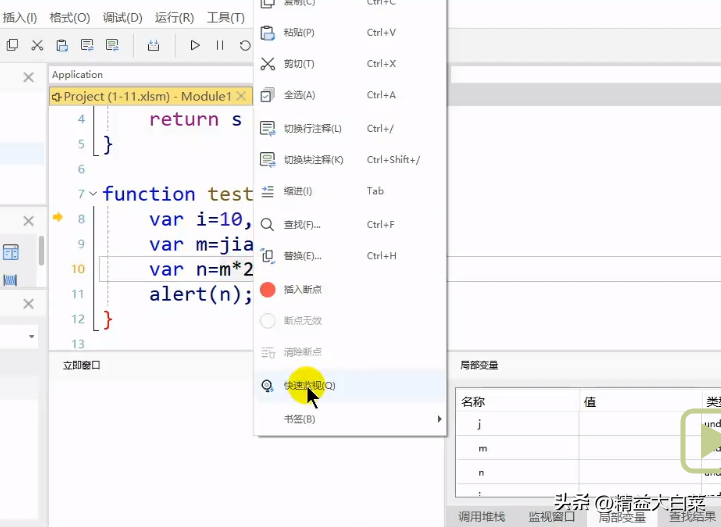Click the quick watch icon beside 快速监视(Q)
The image size is (721, 527).
268,385
